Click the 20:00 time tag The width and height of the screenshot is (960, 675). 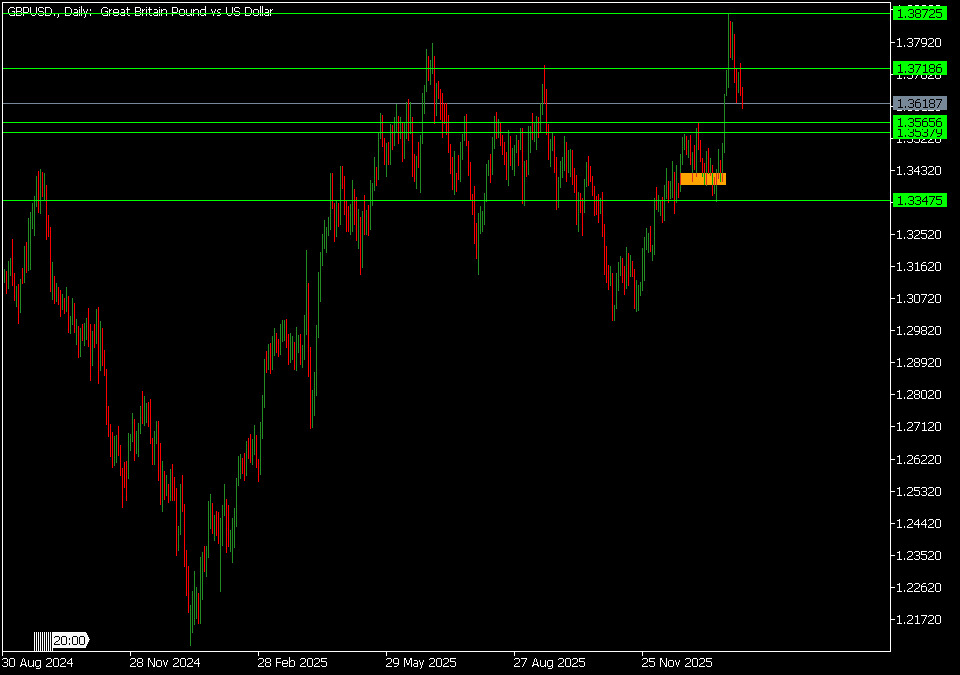click(70, 640)
